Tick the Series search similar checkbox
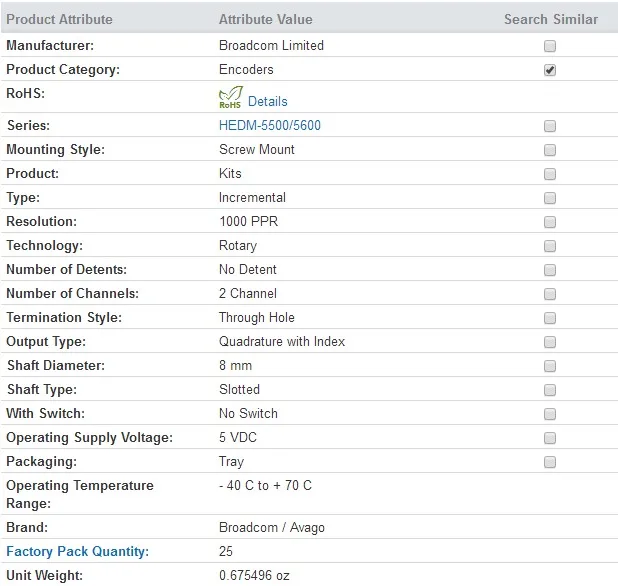The width and height of the screenshot is (618, 586). click(x=550, y=126)
